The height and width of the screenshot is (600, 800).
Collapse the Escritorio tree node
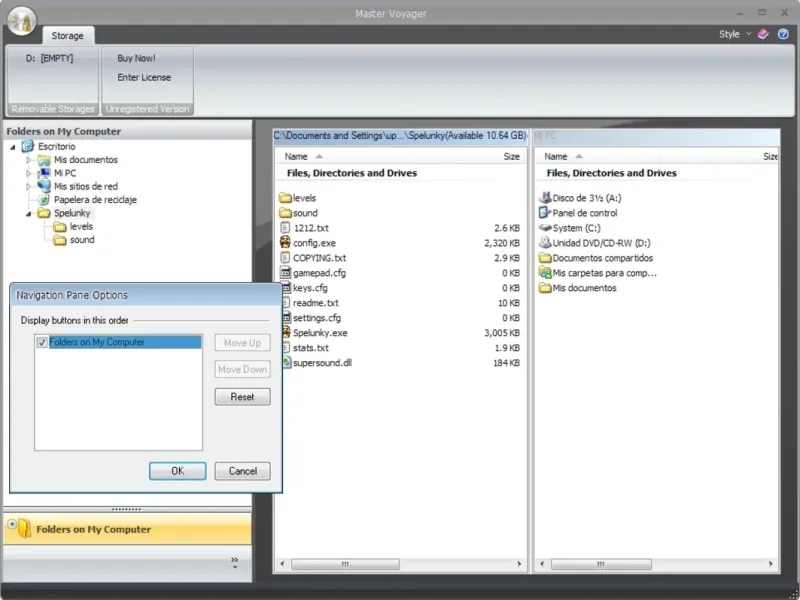click(x=13, y=147)
